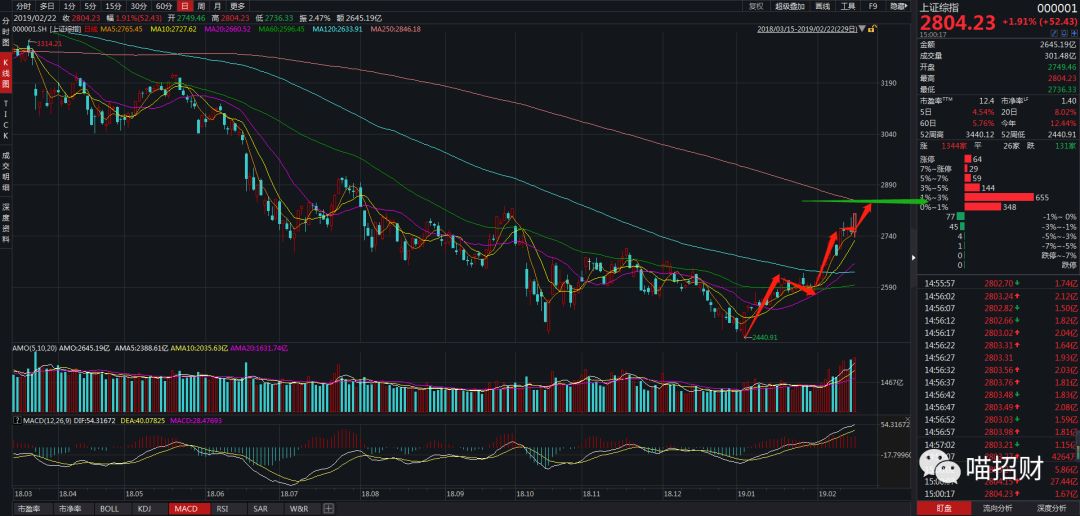The height and width of the screenshot is (516, 1080).
Task: Expand the date range dropdown triangle
Action: click(x=863, y=30)
